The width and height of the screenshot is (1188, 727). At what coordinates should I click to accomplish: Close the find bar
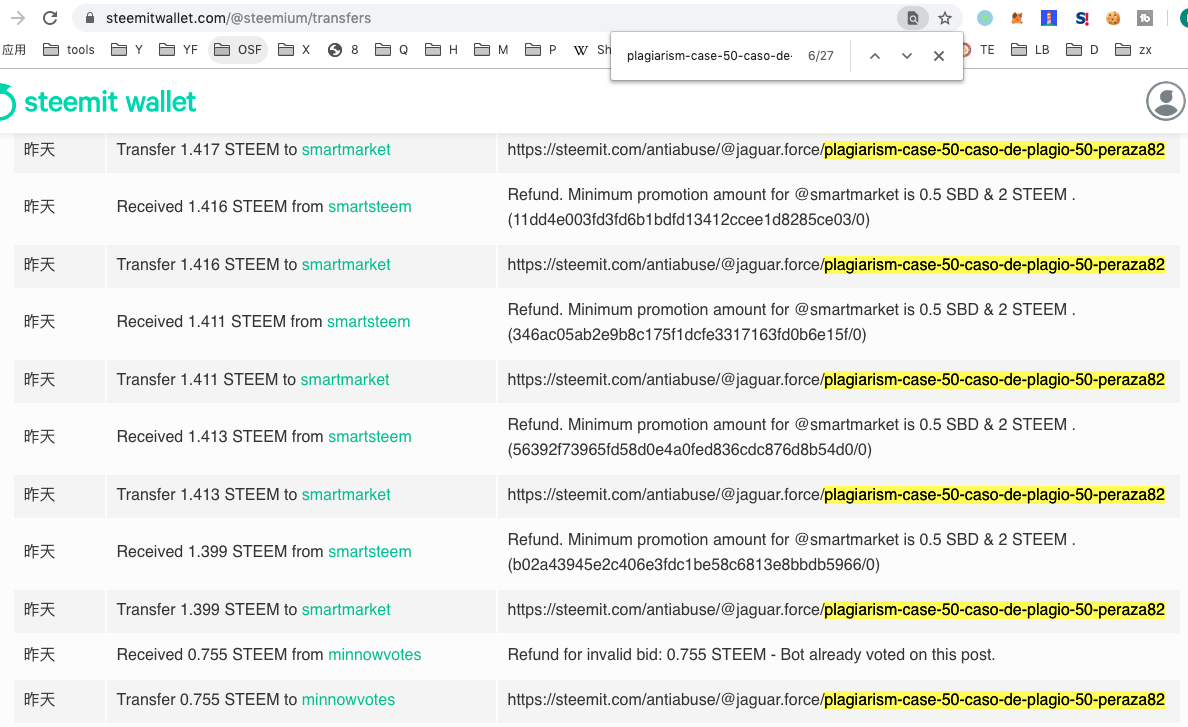pos(939,56)
